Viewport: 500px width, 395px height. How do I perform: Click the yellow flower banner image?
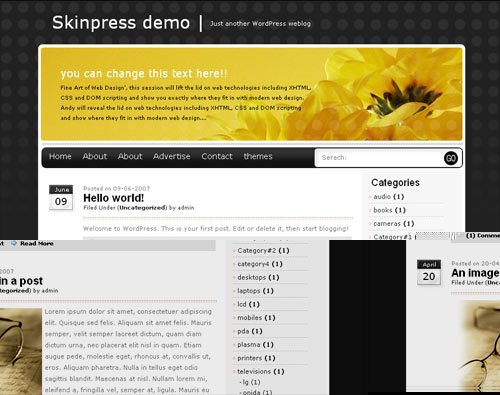[x=252, y=94]
